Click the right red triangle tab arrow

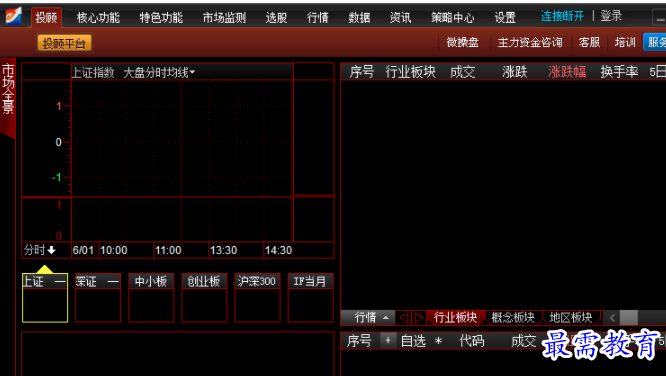pos(418,317)
